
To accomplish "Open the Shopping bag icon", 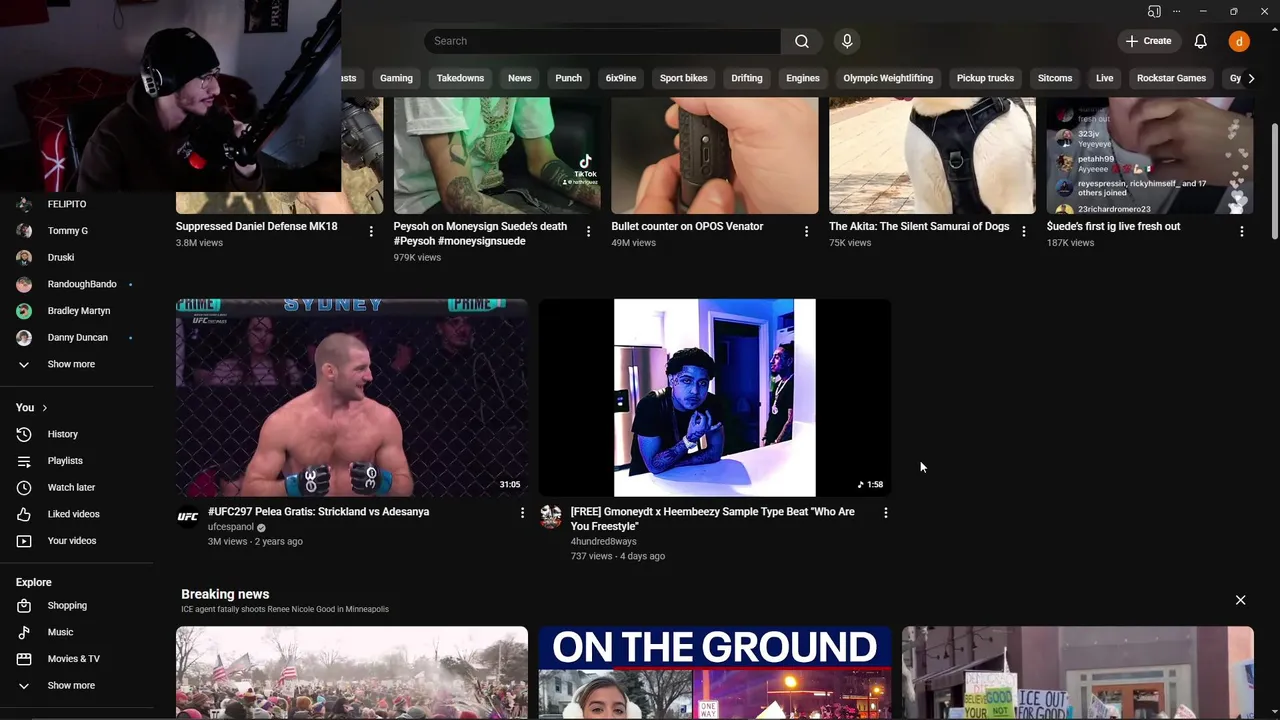I will [24, 605].
